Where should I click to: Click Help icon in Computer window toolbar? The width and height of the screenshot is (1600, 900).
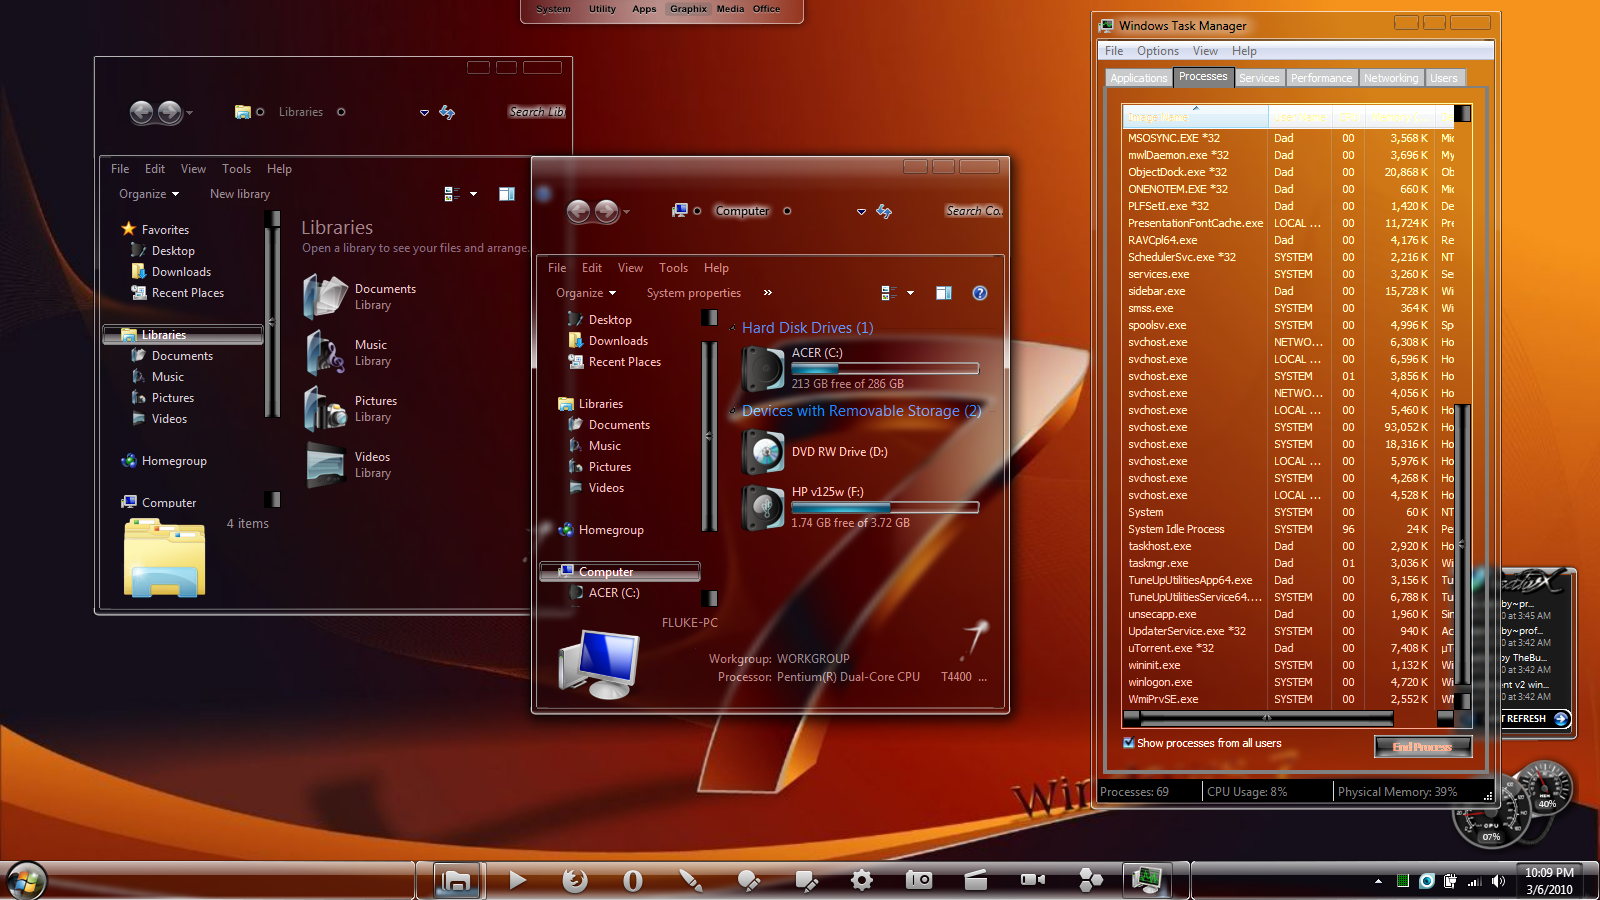[980, 293]
